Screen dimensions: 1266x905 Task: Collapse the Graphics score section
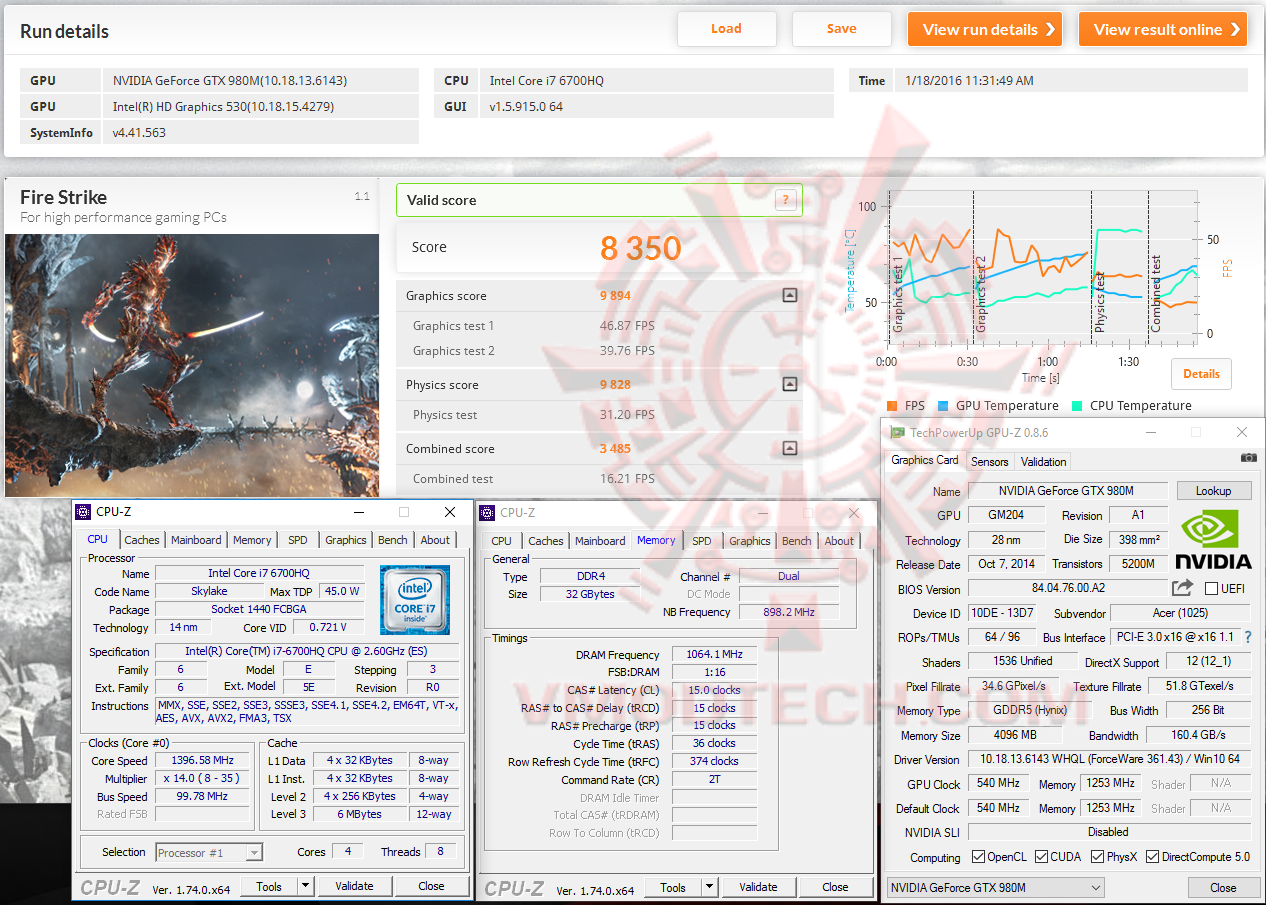coord(790,295)
